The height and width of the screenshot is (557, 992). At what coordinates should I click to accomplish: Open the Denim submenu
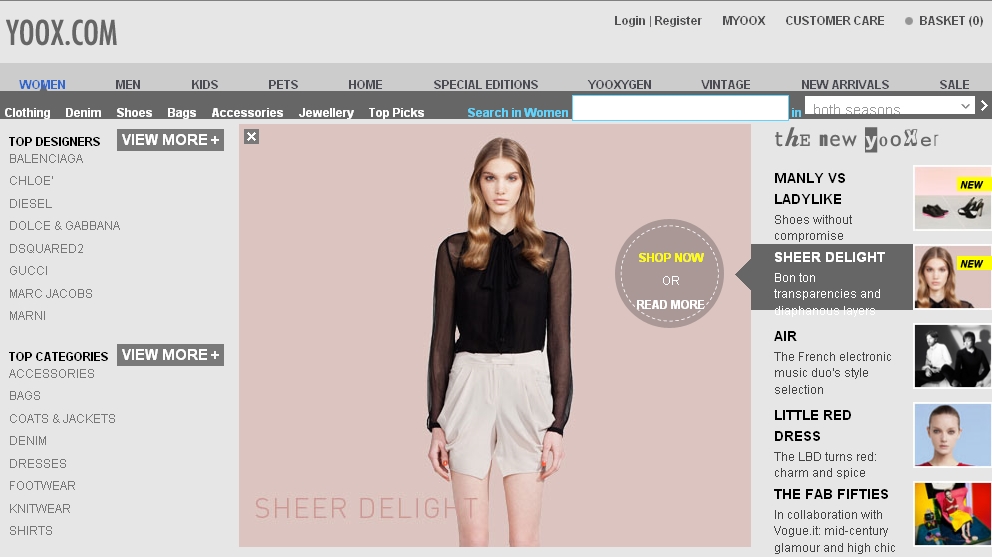pos(83,113)
